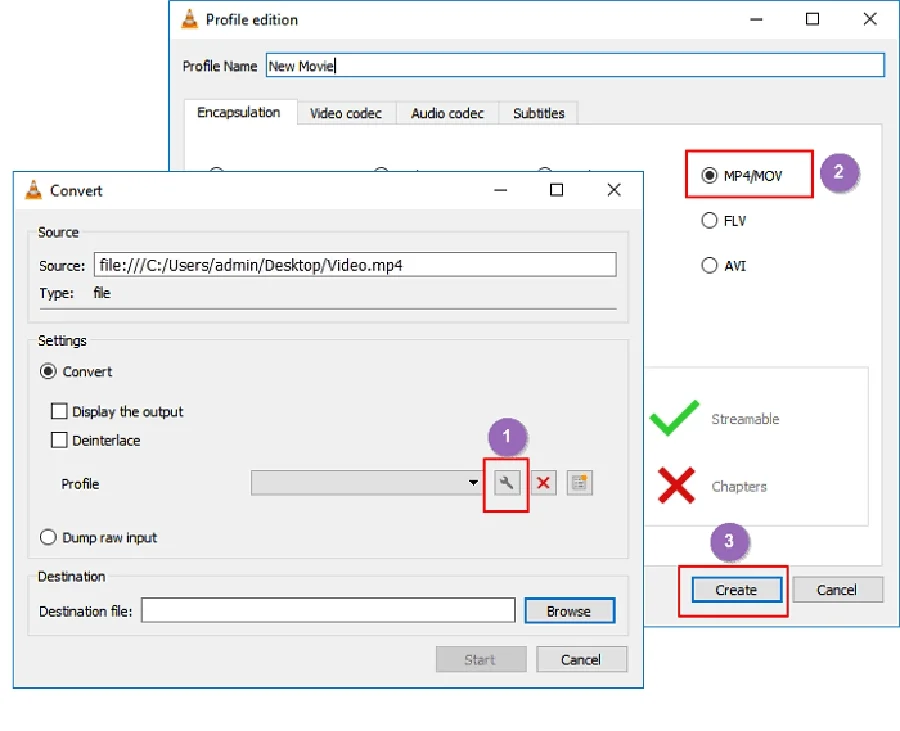
Task: Click Browse to choose destination file
Action: (569, 611)
